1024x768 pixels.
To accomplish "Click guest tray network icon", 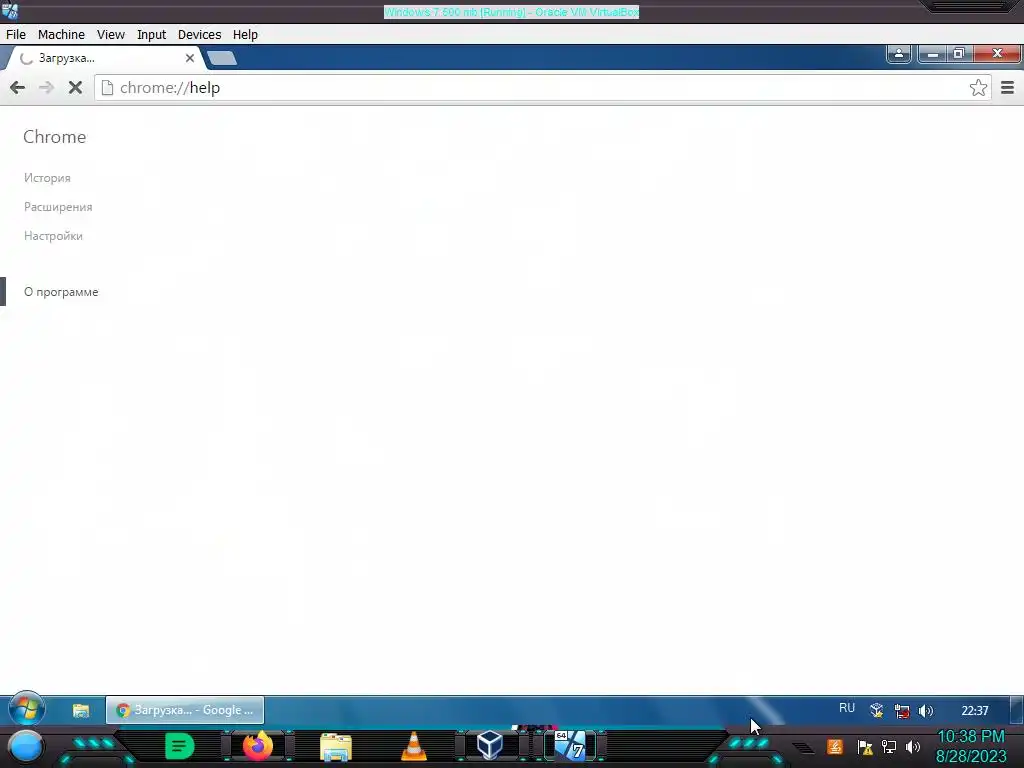I will click(x=902, y=711).
